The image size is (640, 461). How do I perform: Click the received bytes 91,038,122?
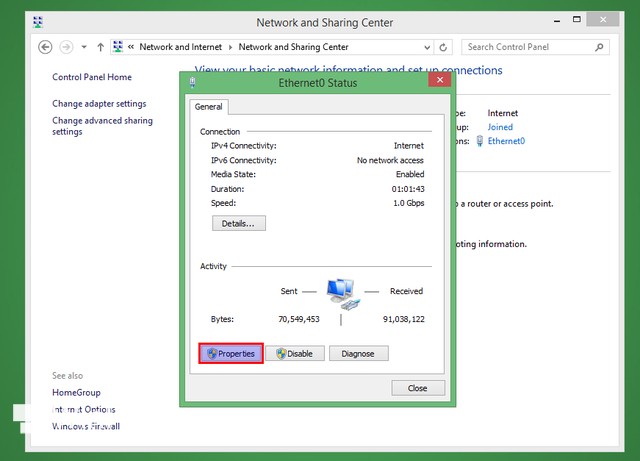pyautogui.click(x=404, y=319)
